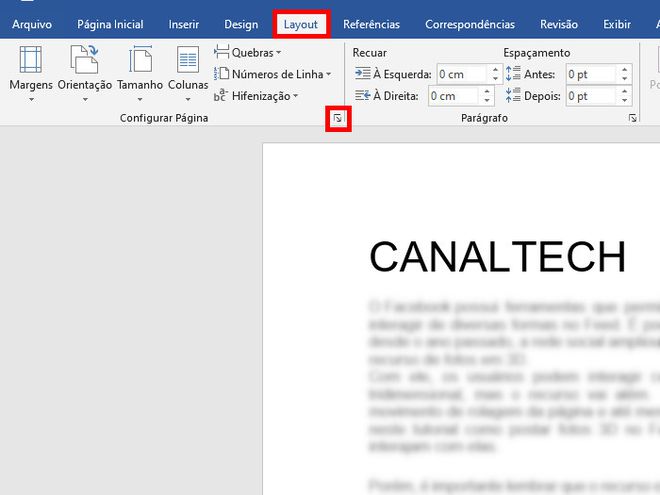
Task: Click the Antes spacing value field
Action: click(591, 74)
